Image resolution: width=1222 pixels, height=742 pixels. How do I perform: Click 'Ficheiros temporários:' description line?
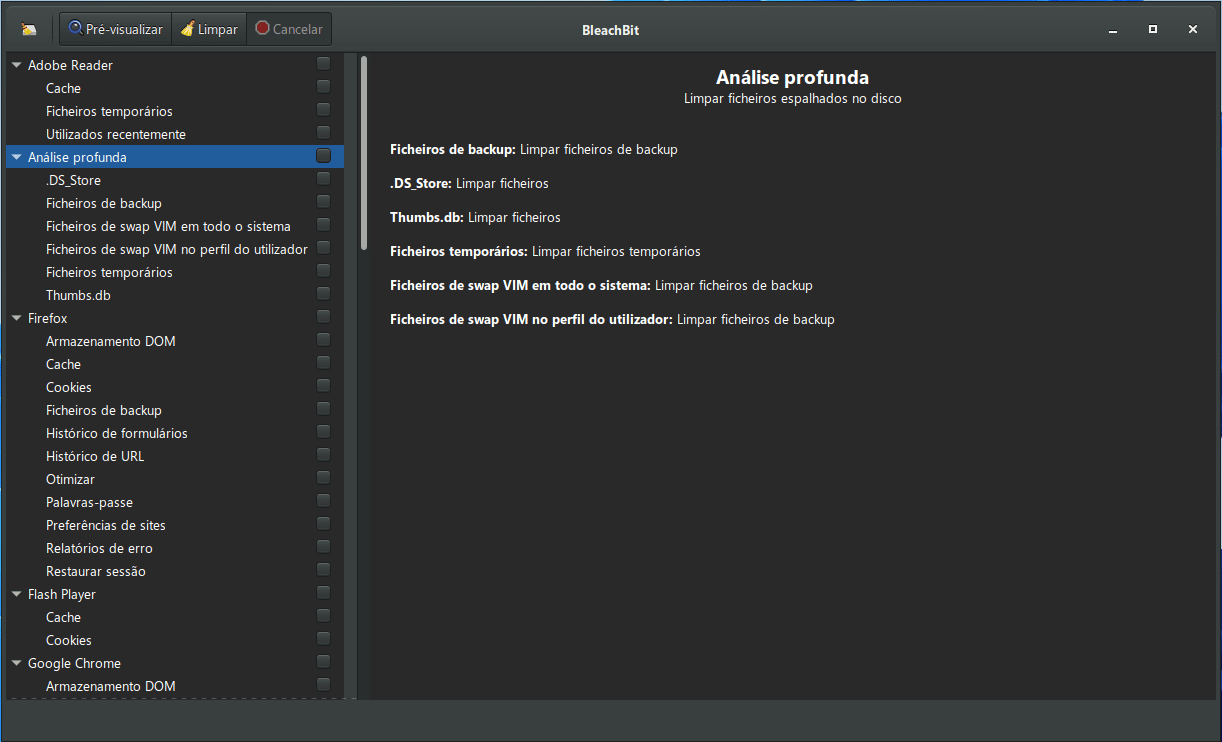545,251
